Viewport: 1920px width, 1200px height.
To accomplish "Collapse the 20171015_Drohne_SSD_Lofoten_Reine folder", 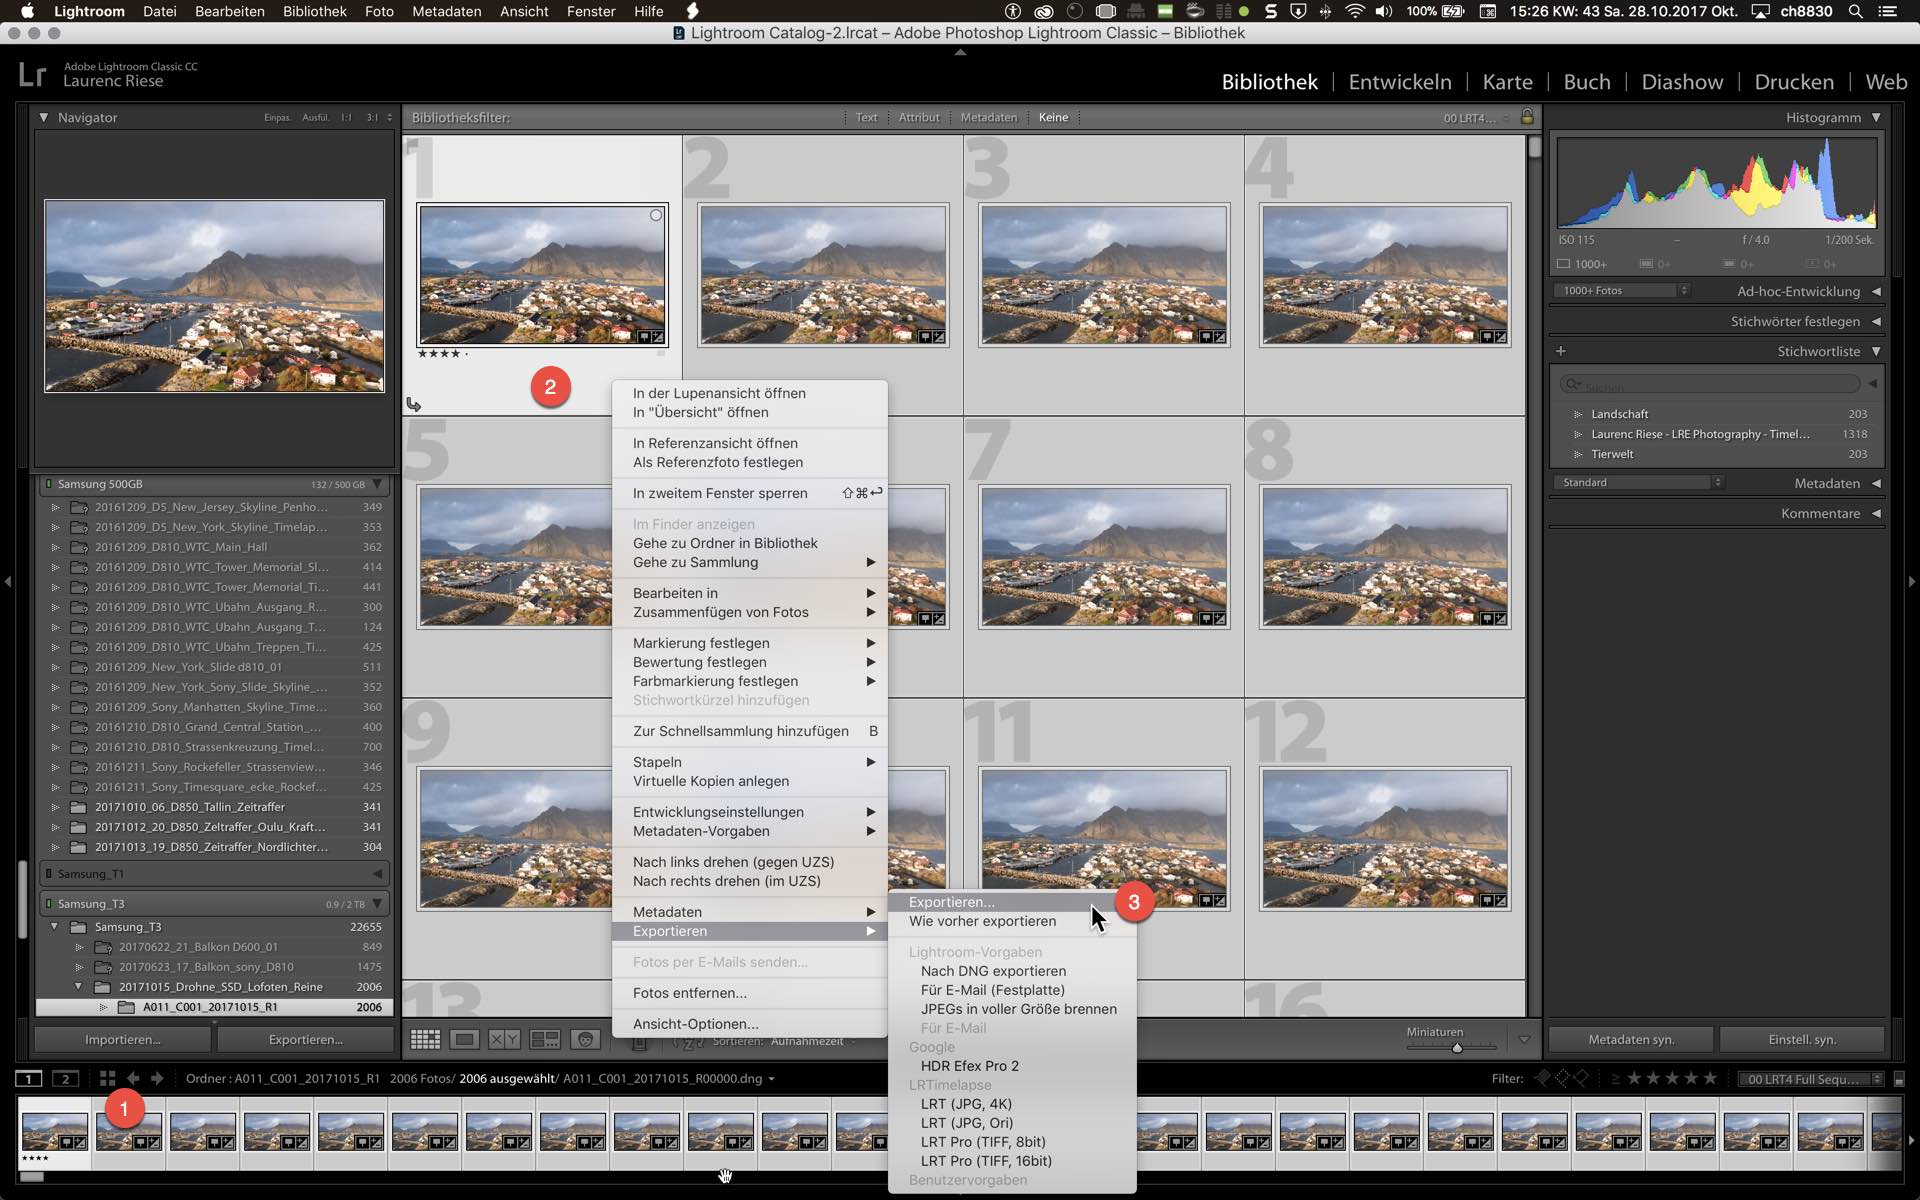I will pos(79,987).
